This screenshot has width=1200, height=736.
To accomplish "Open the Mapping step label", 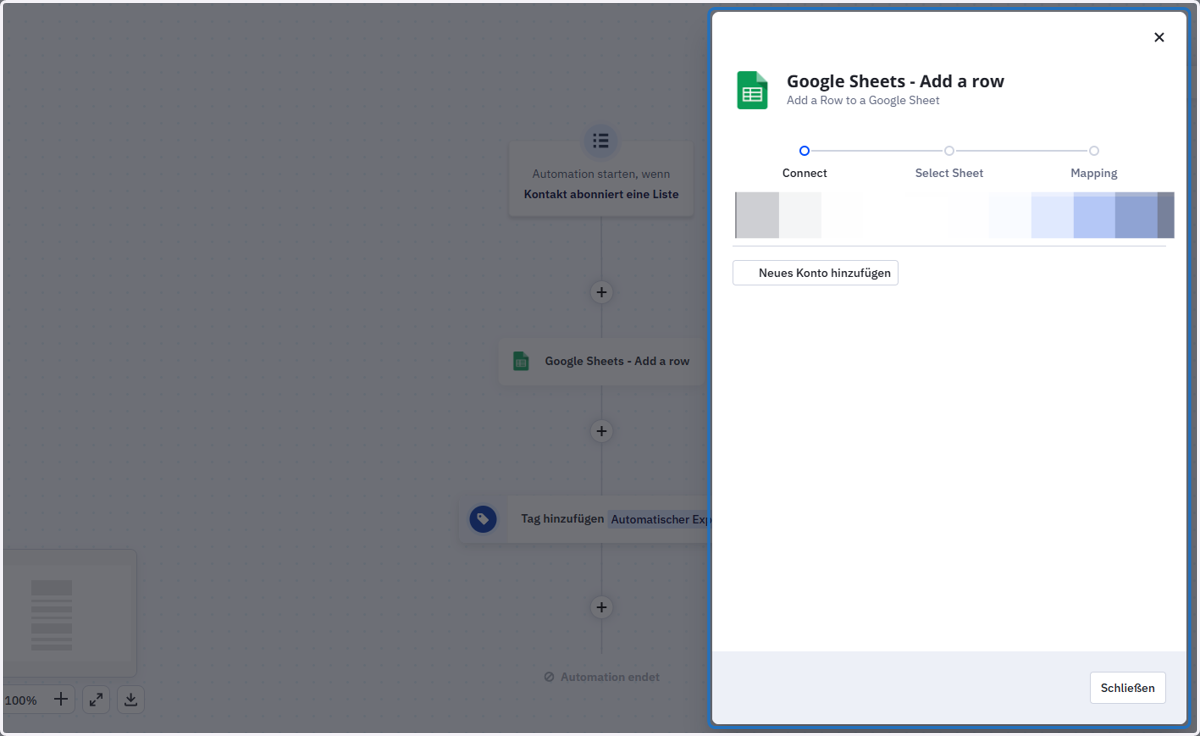I will [1094, 173].
